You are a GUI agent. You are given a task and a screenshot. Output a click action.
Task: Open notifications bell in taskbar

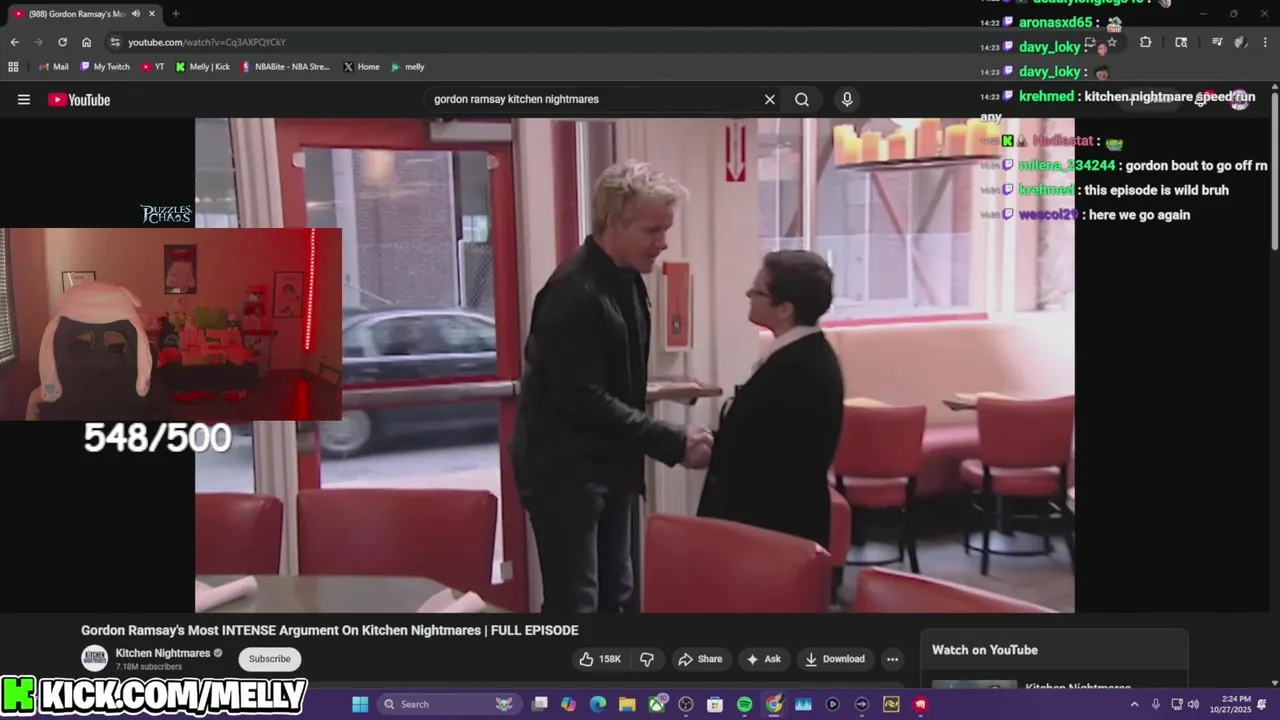[1262, 704]
